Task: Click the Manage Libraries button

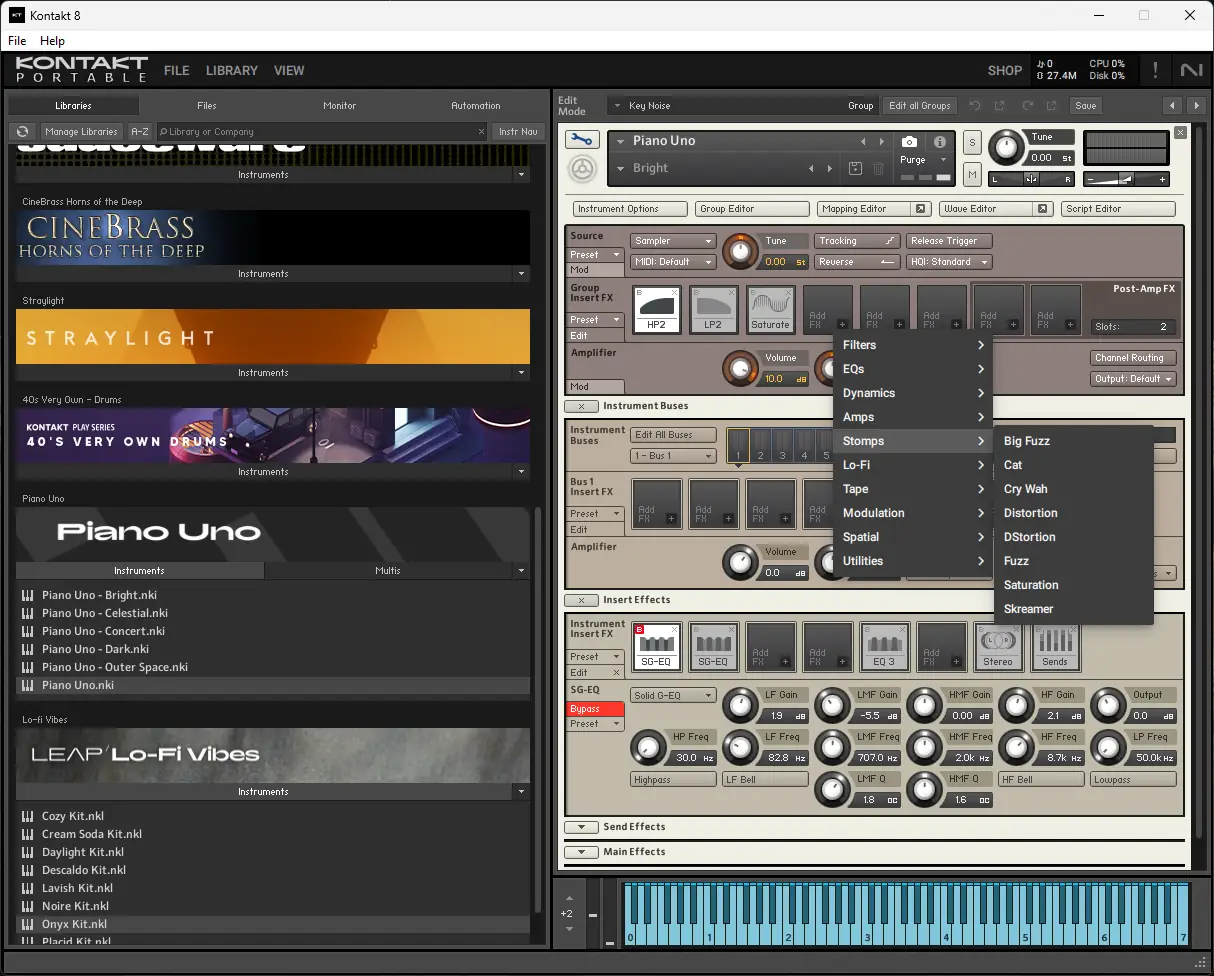Action: (x=81, y=131)
